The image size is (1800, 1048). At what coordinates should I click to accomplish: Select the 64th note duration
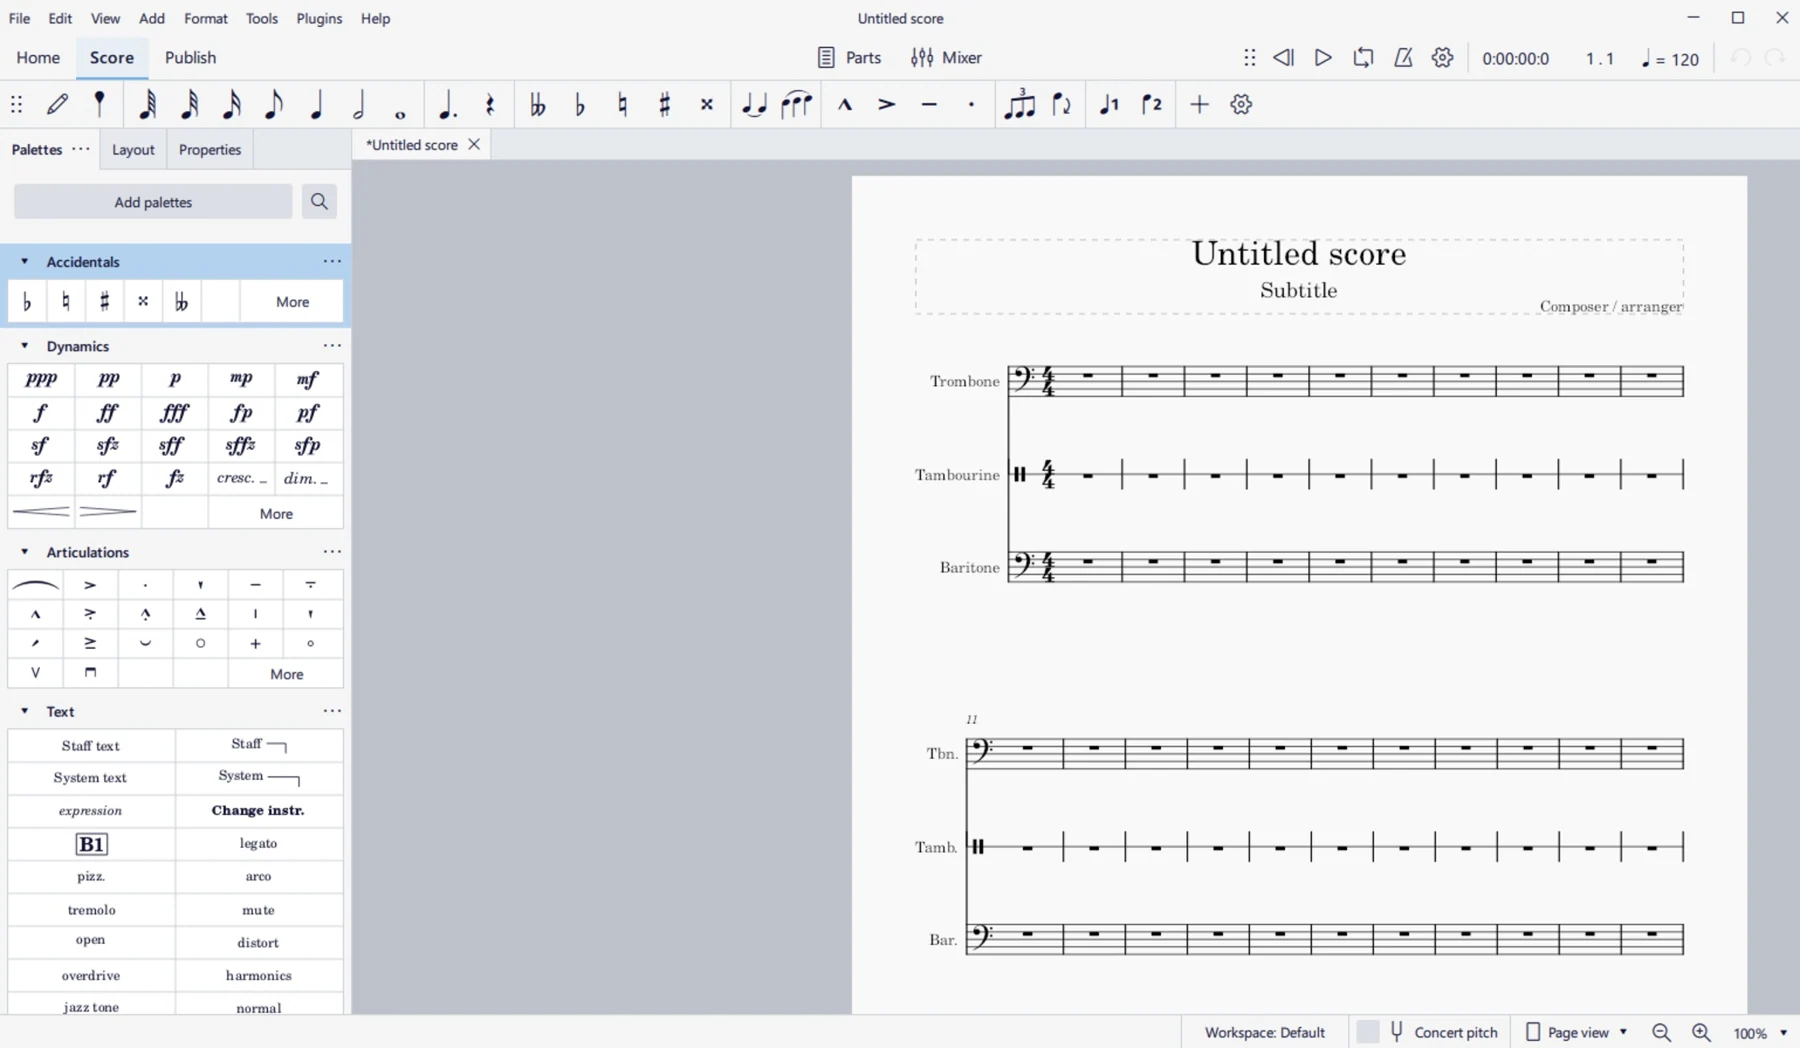coord(147,104)
